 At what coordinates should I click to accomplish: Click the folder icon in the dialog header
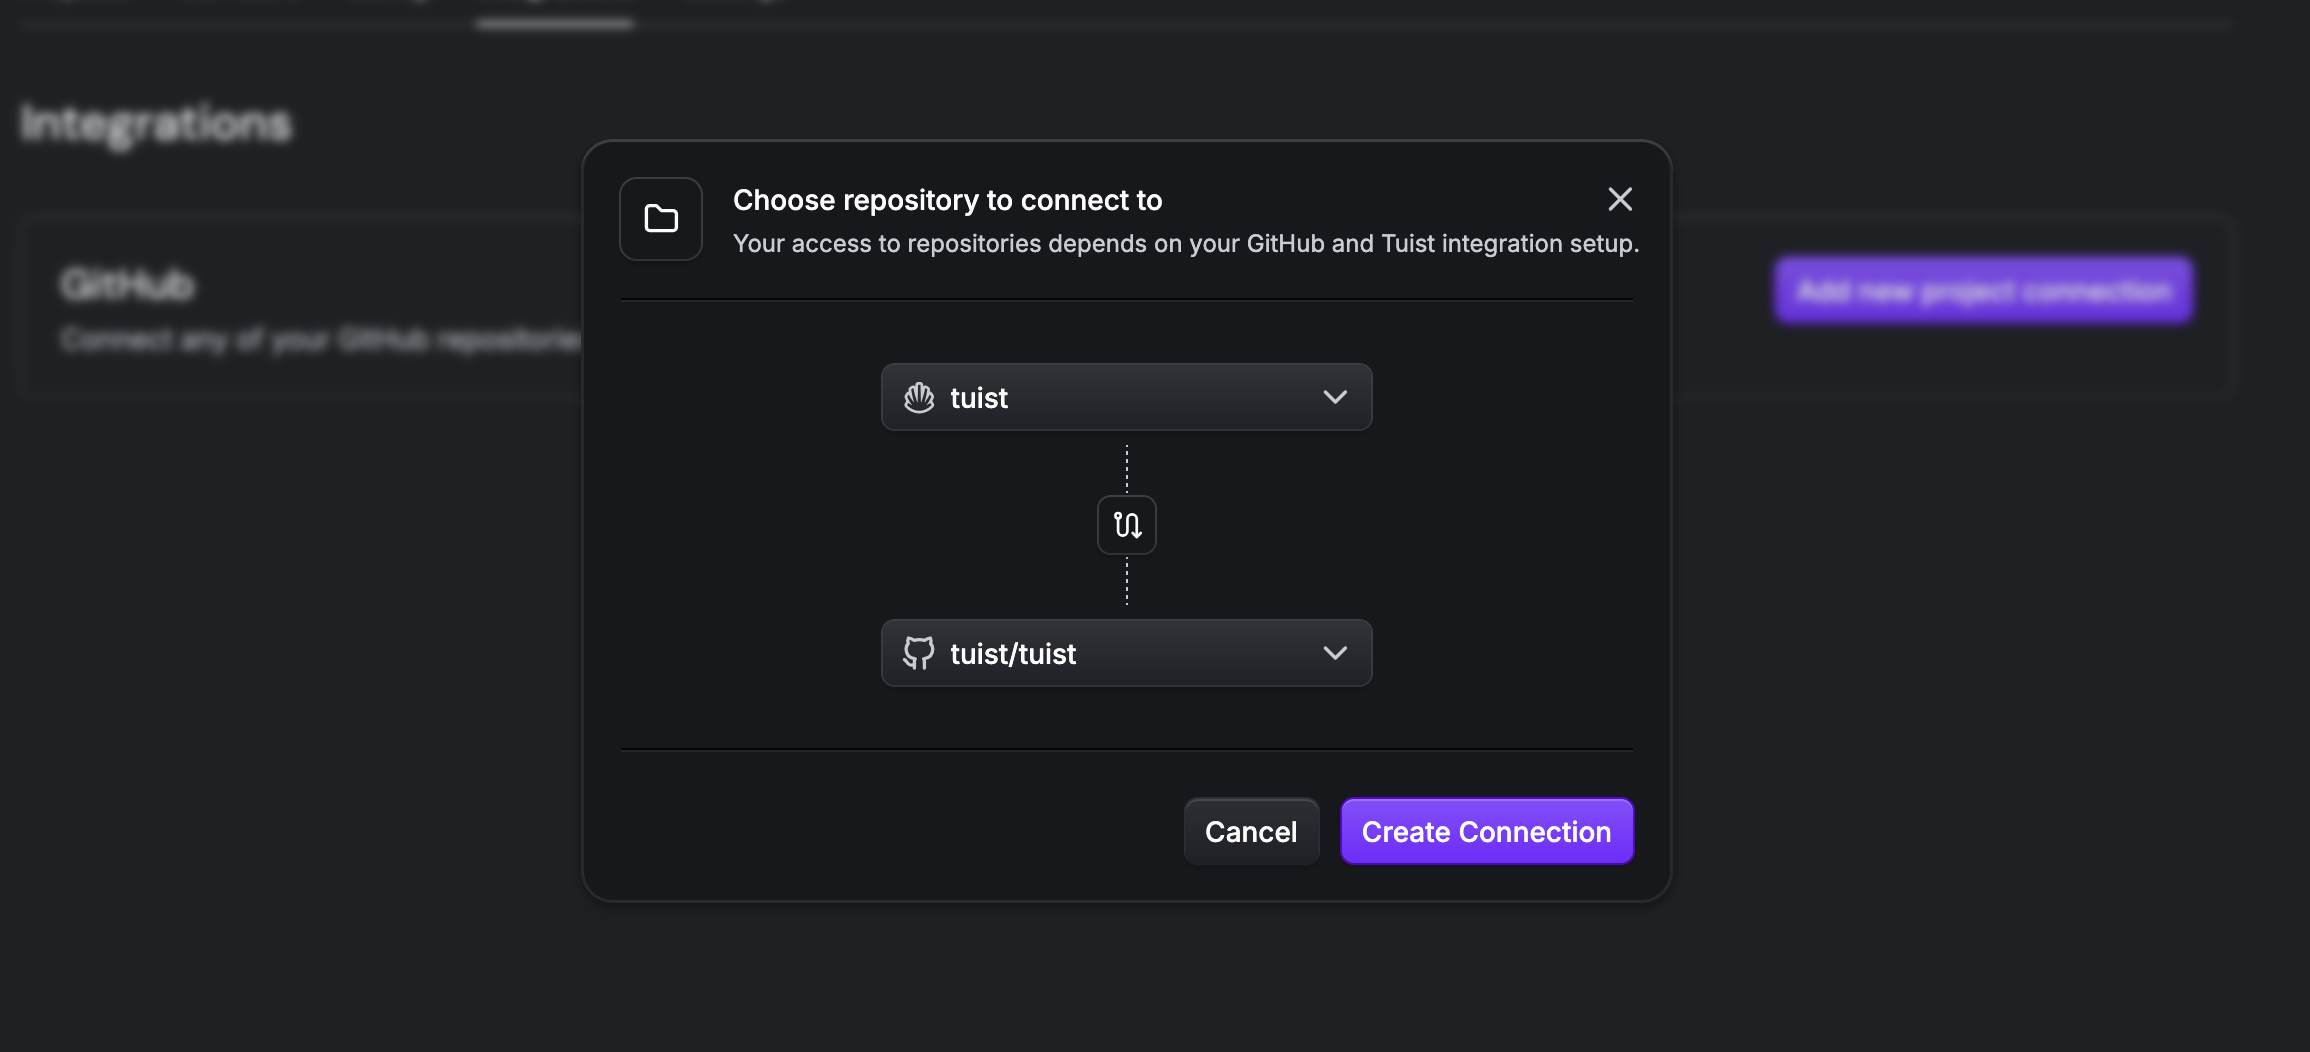coord(661,219)
